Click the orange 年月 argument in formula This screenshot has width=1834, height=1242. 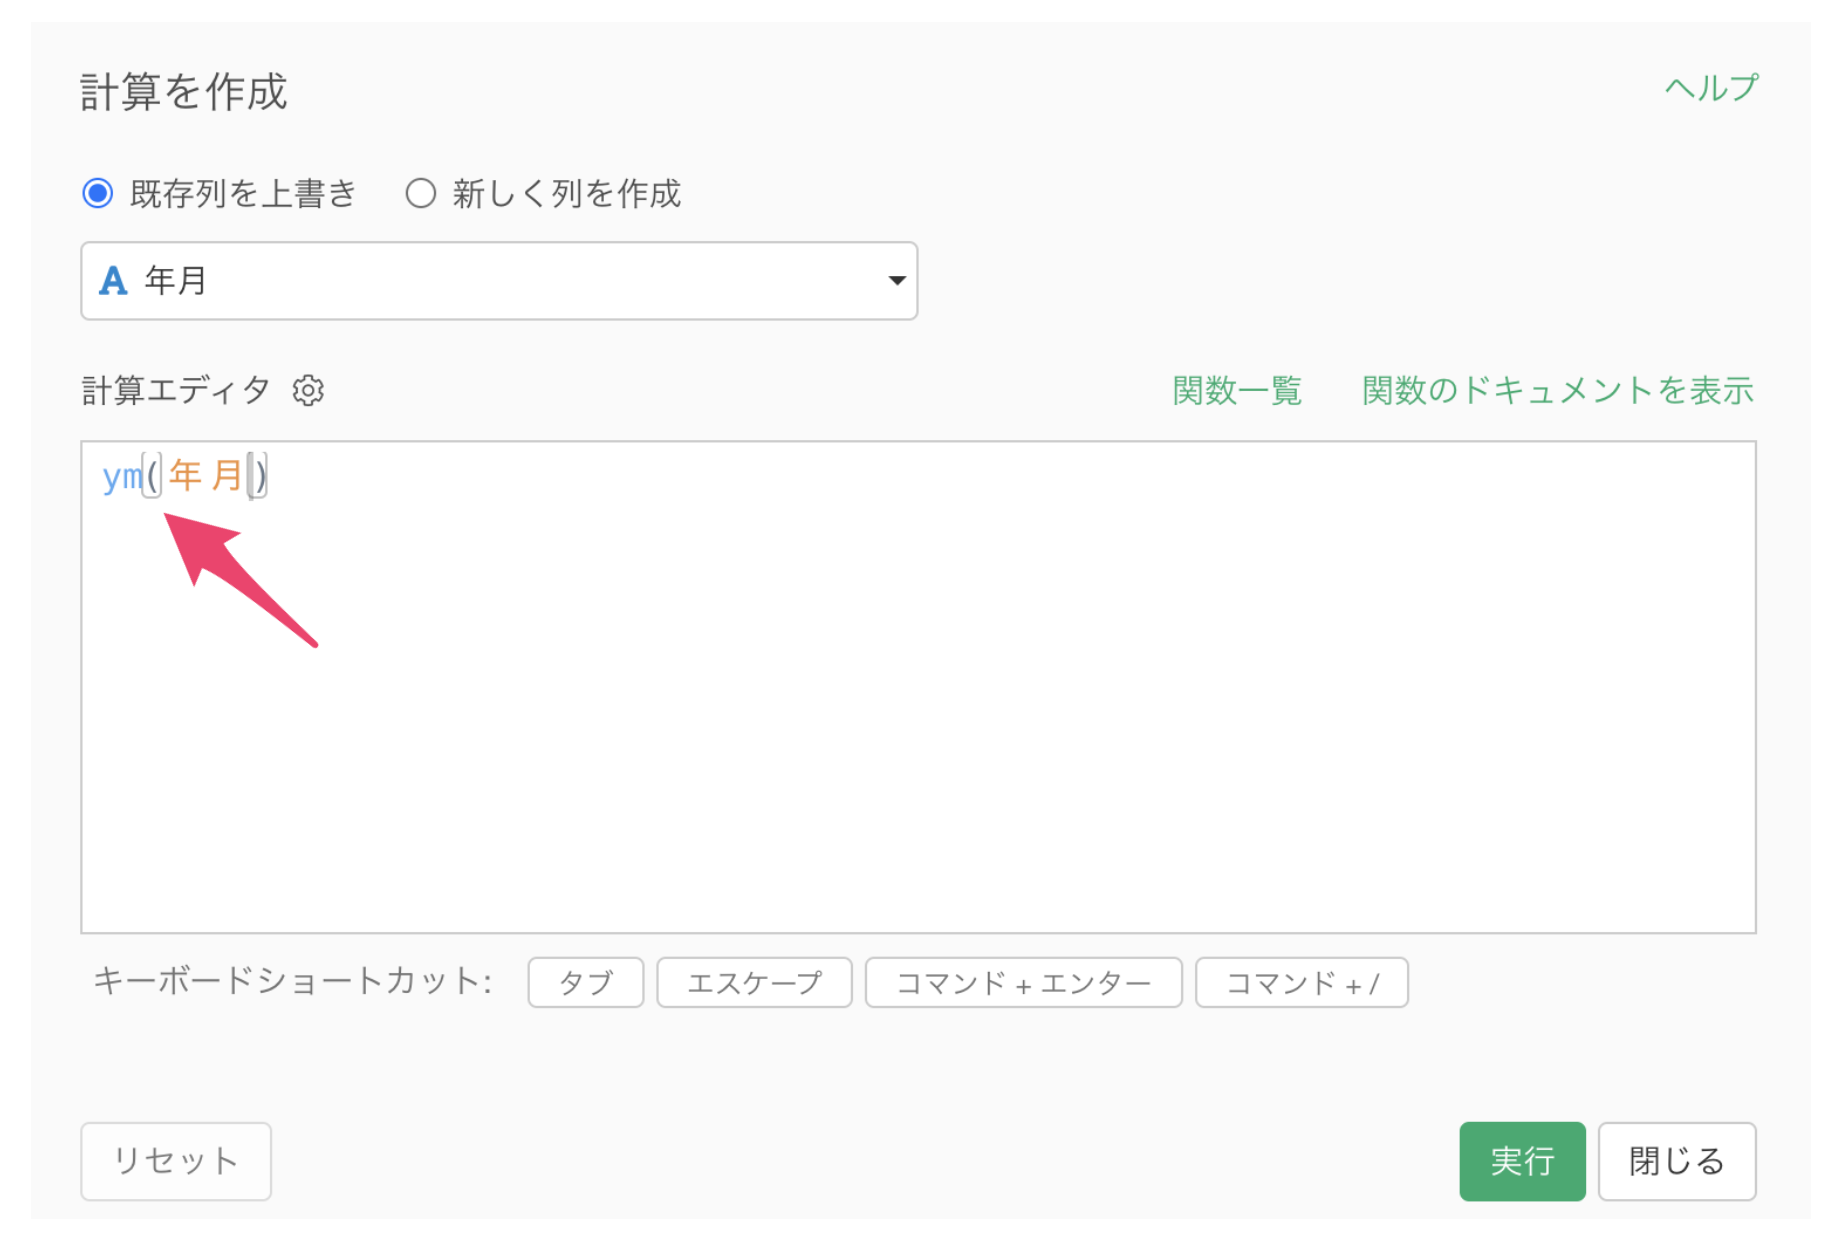pyautogui.click(x=205, y=476)
